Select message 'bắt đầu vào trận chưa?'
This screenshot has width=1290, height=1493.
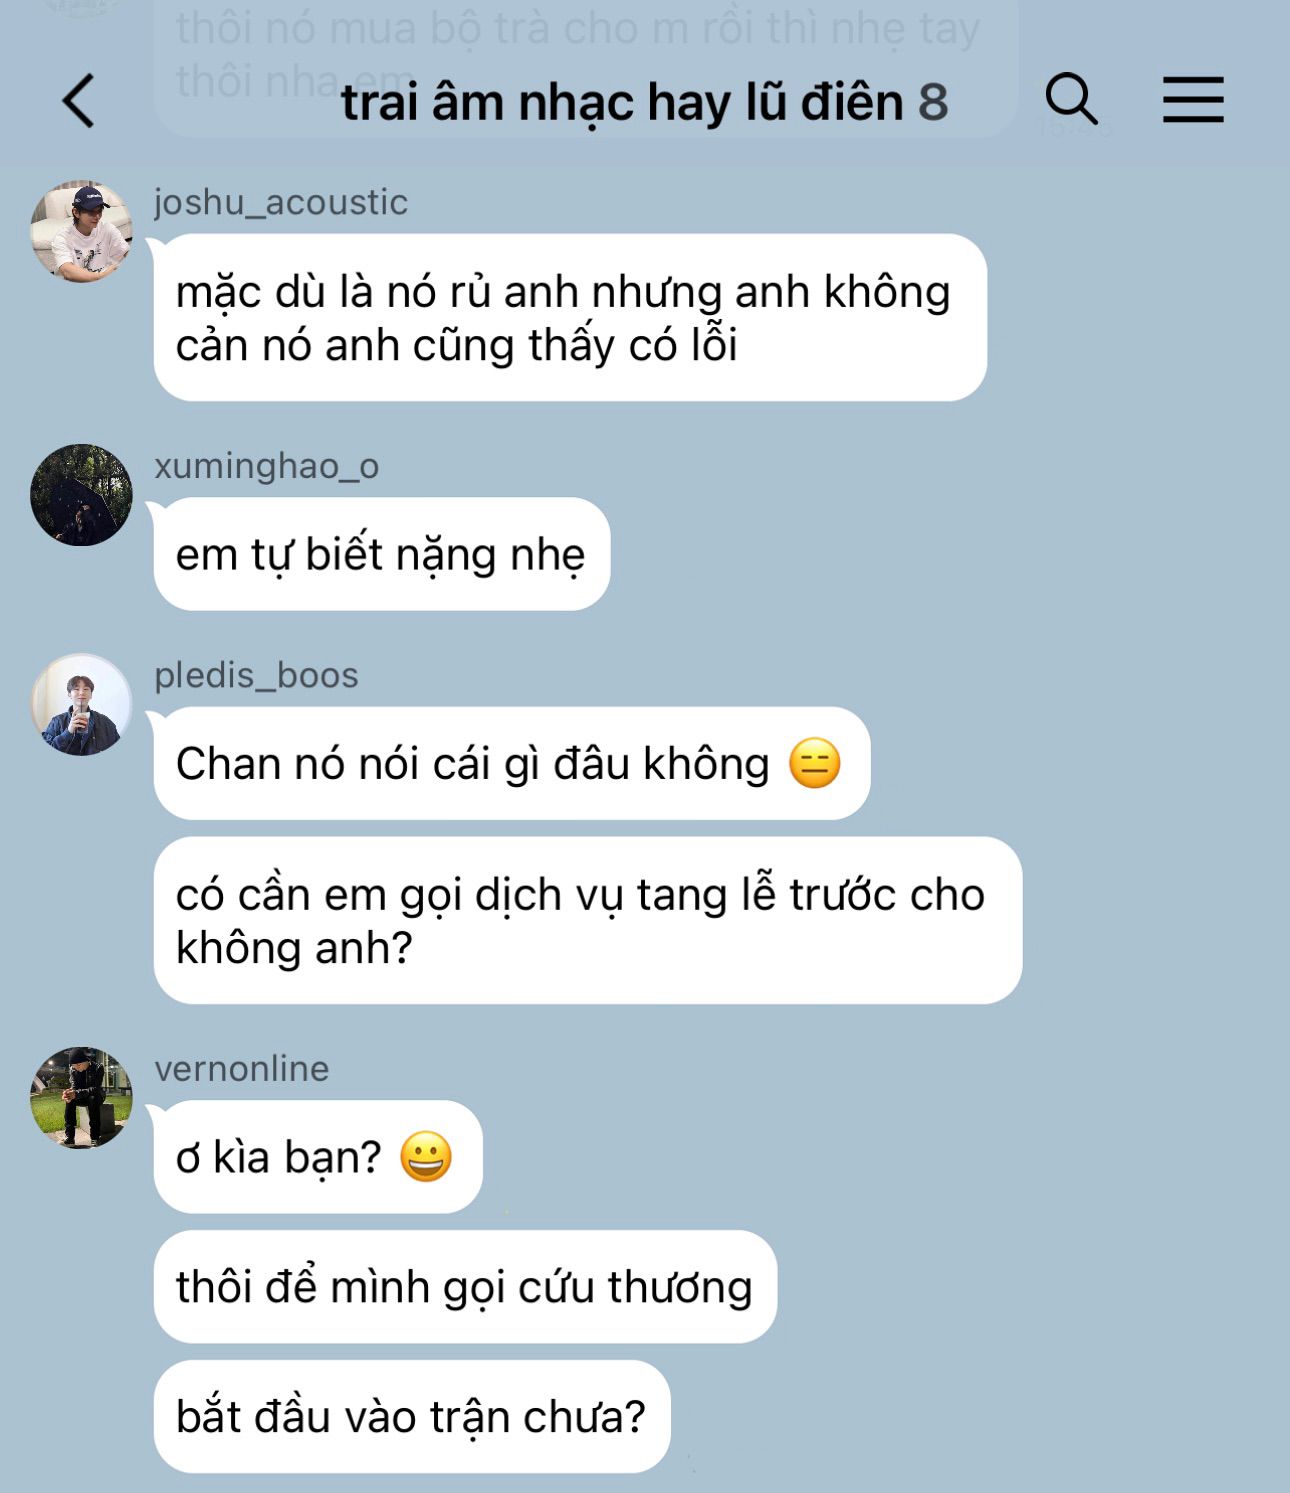click(x=412, y=1417)
